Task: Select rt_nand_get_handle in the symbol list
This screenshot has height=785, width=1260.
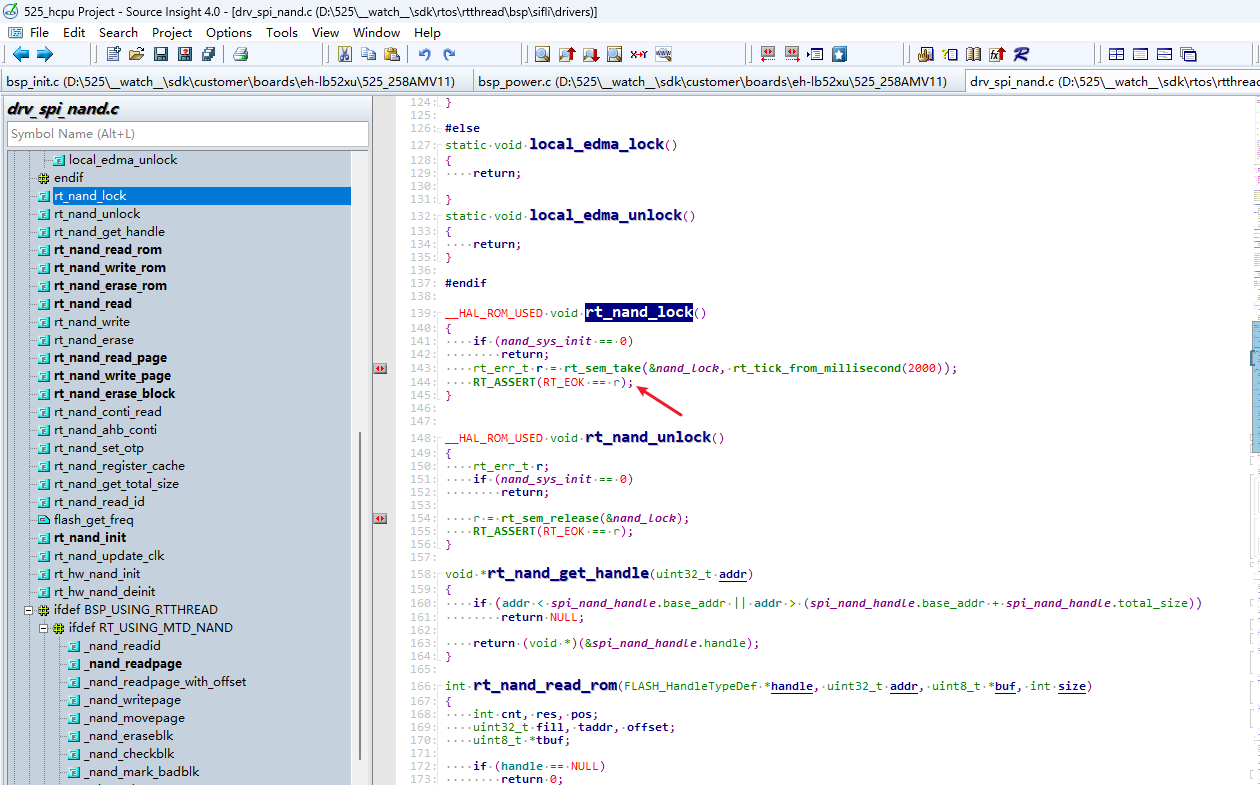Action: click(109, 232)
